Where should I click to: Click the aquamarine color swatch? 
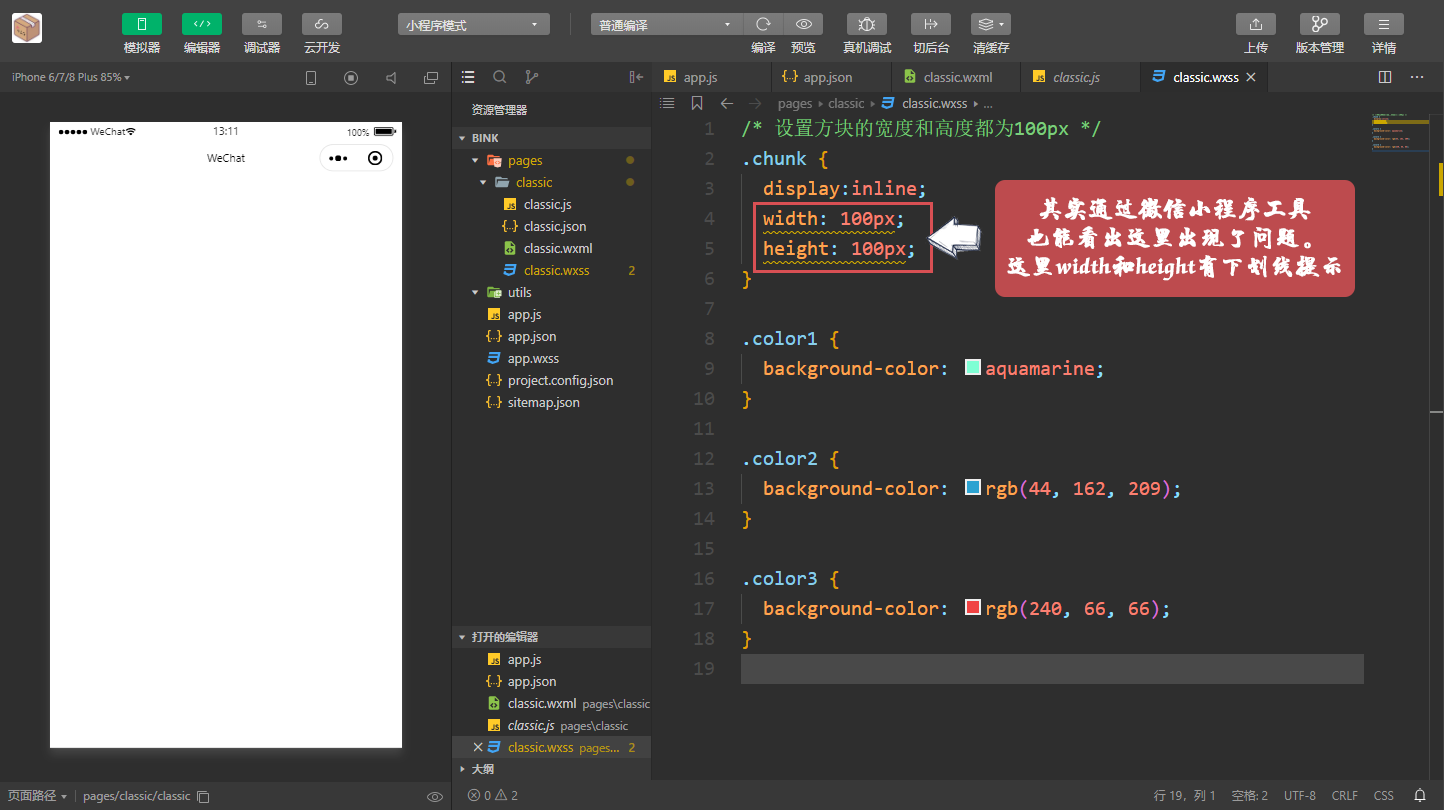click(972, 368)
